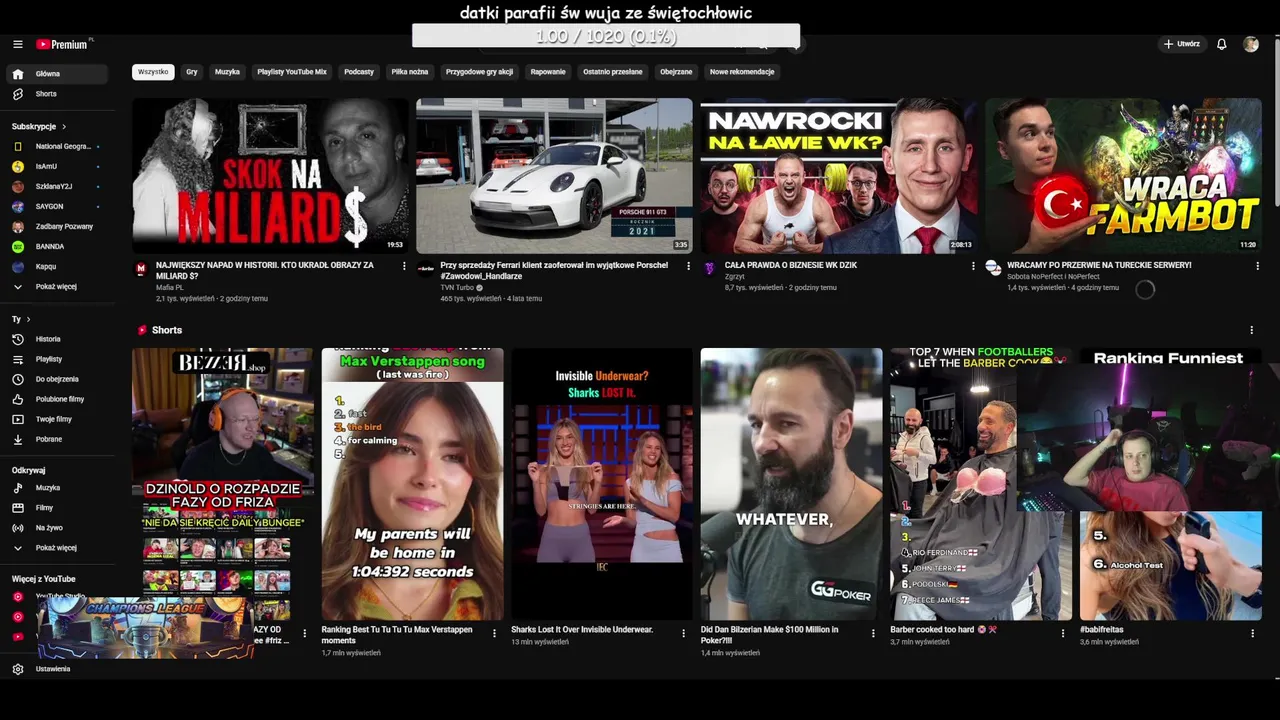This screenshot has width=1280, height=720.
Task: Open Playlisty in sidebar
Action: [57, 359]
